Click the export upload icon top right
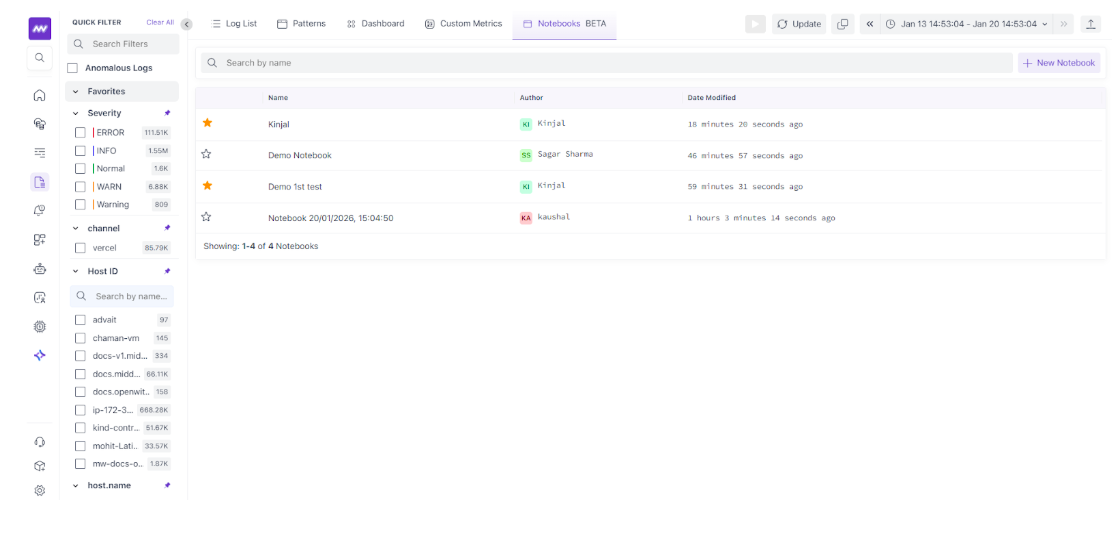The width and height of the screenshot is (1119, 535). tap(1091, 24)
